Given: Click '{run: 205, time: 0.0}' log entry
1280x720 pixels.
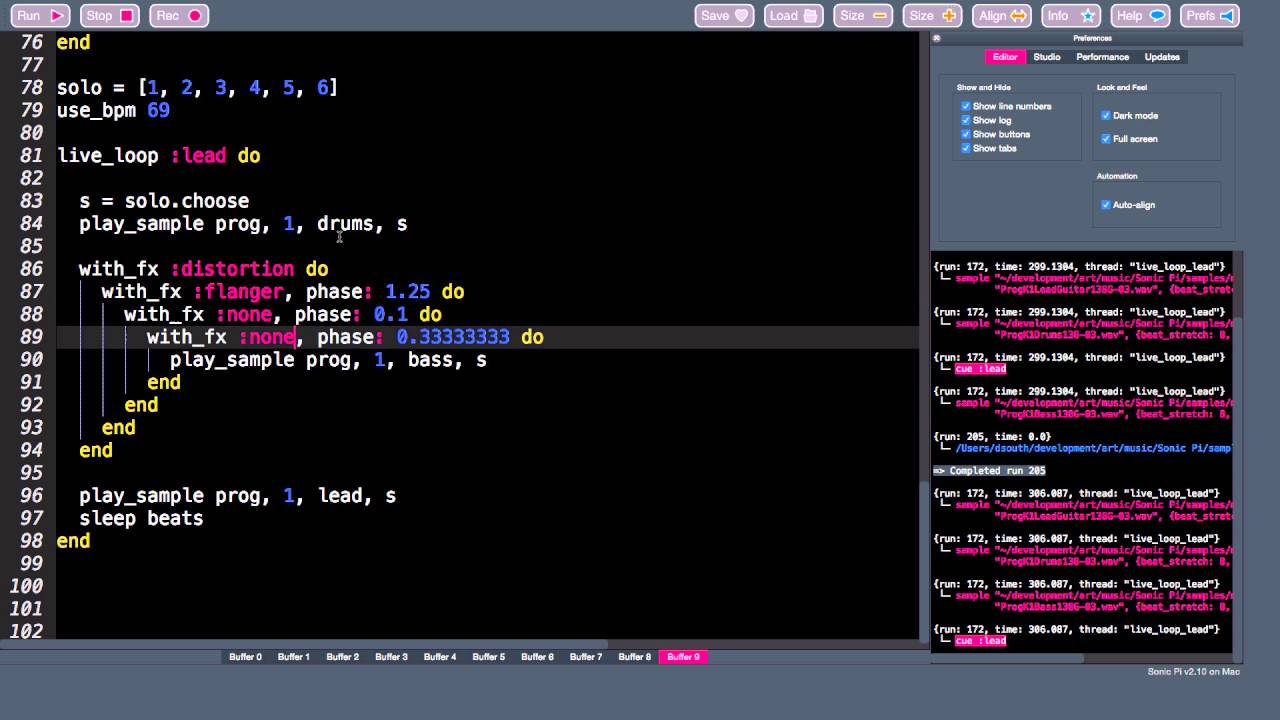Looking at the screenshot, I should (992, 437).
